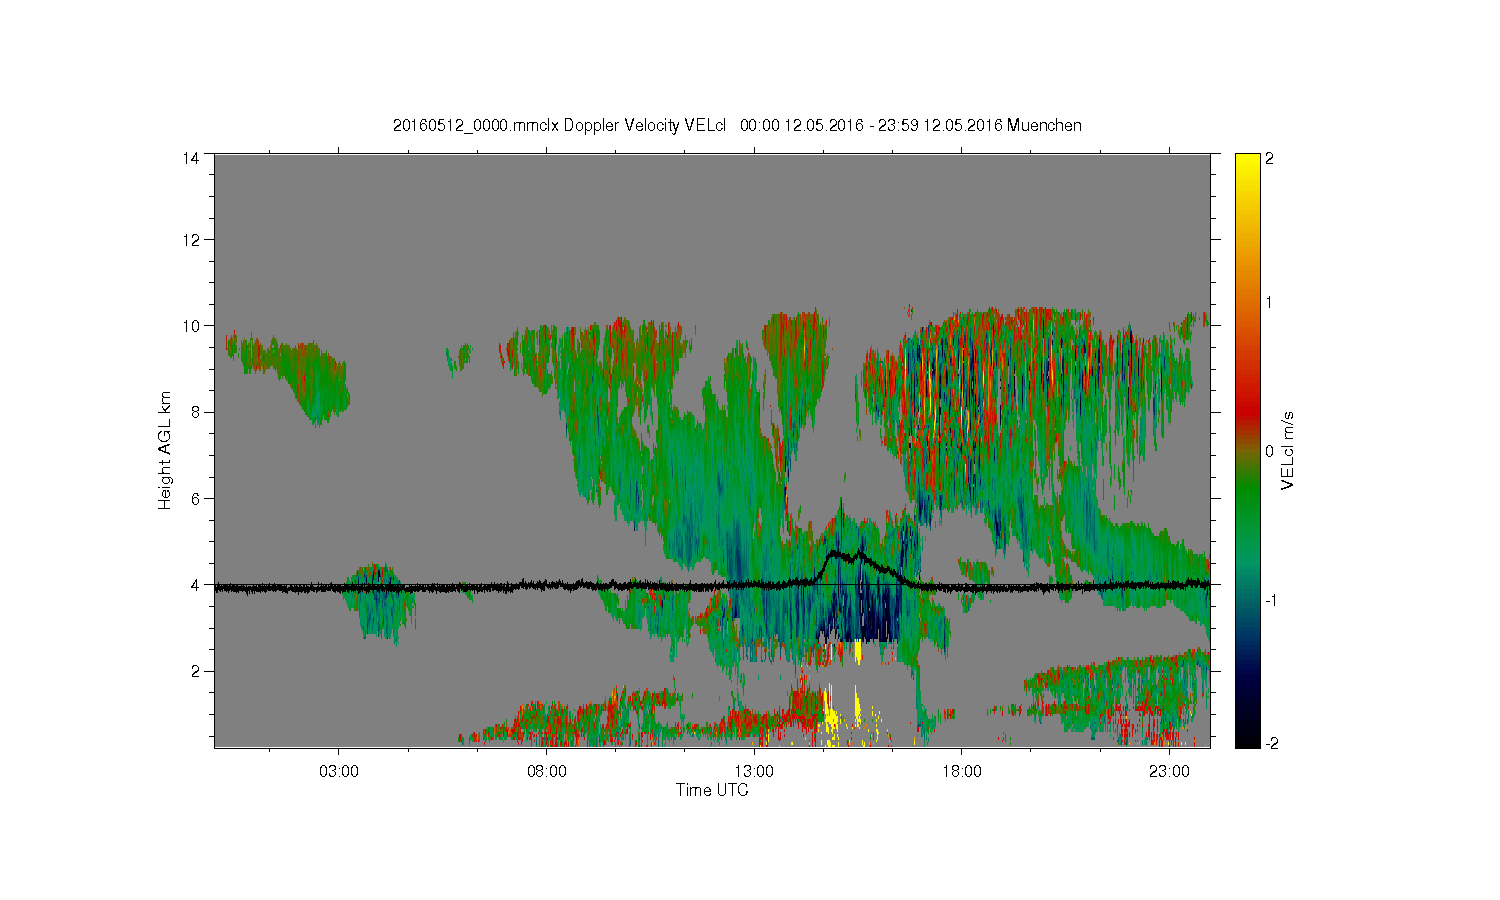Click the height tick label 8

click(x=195, y=412)
